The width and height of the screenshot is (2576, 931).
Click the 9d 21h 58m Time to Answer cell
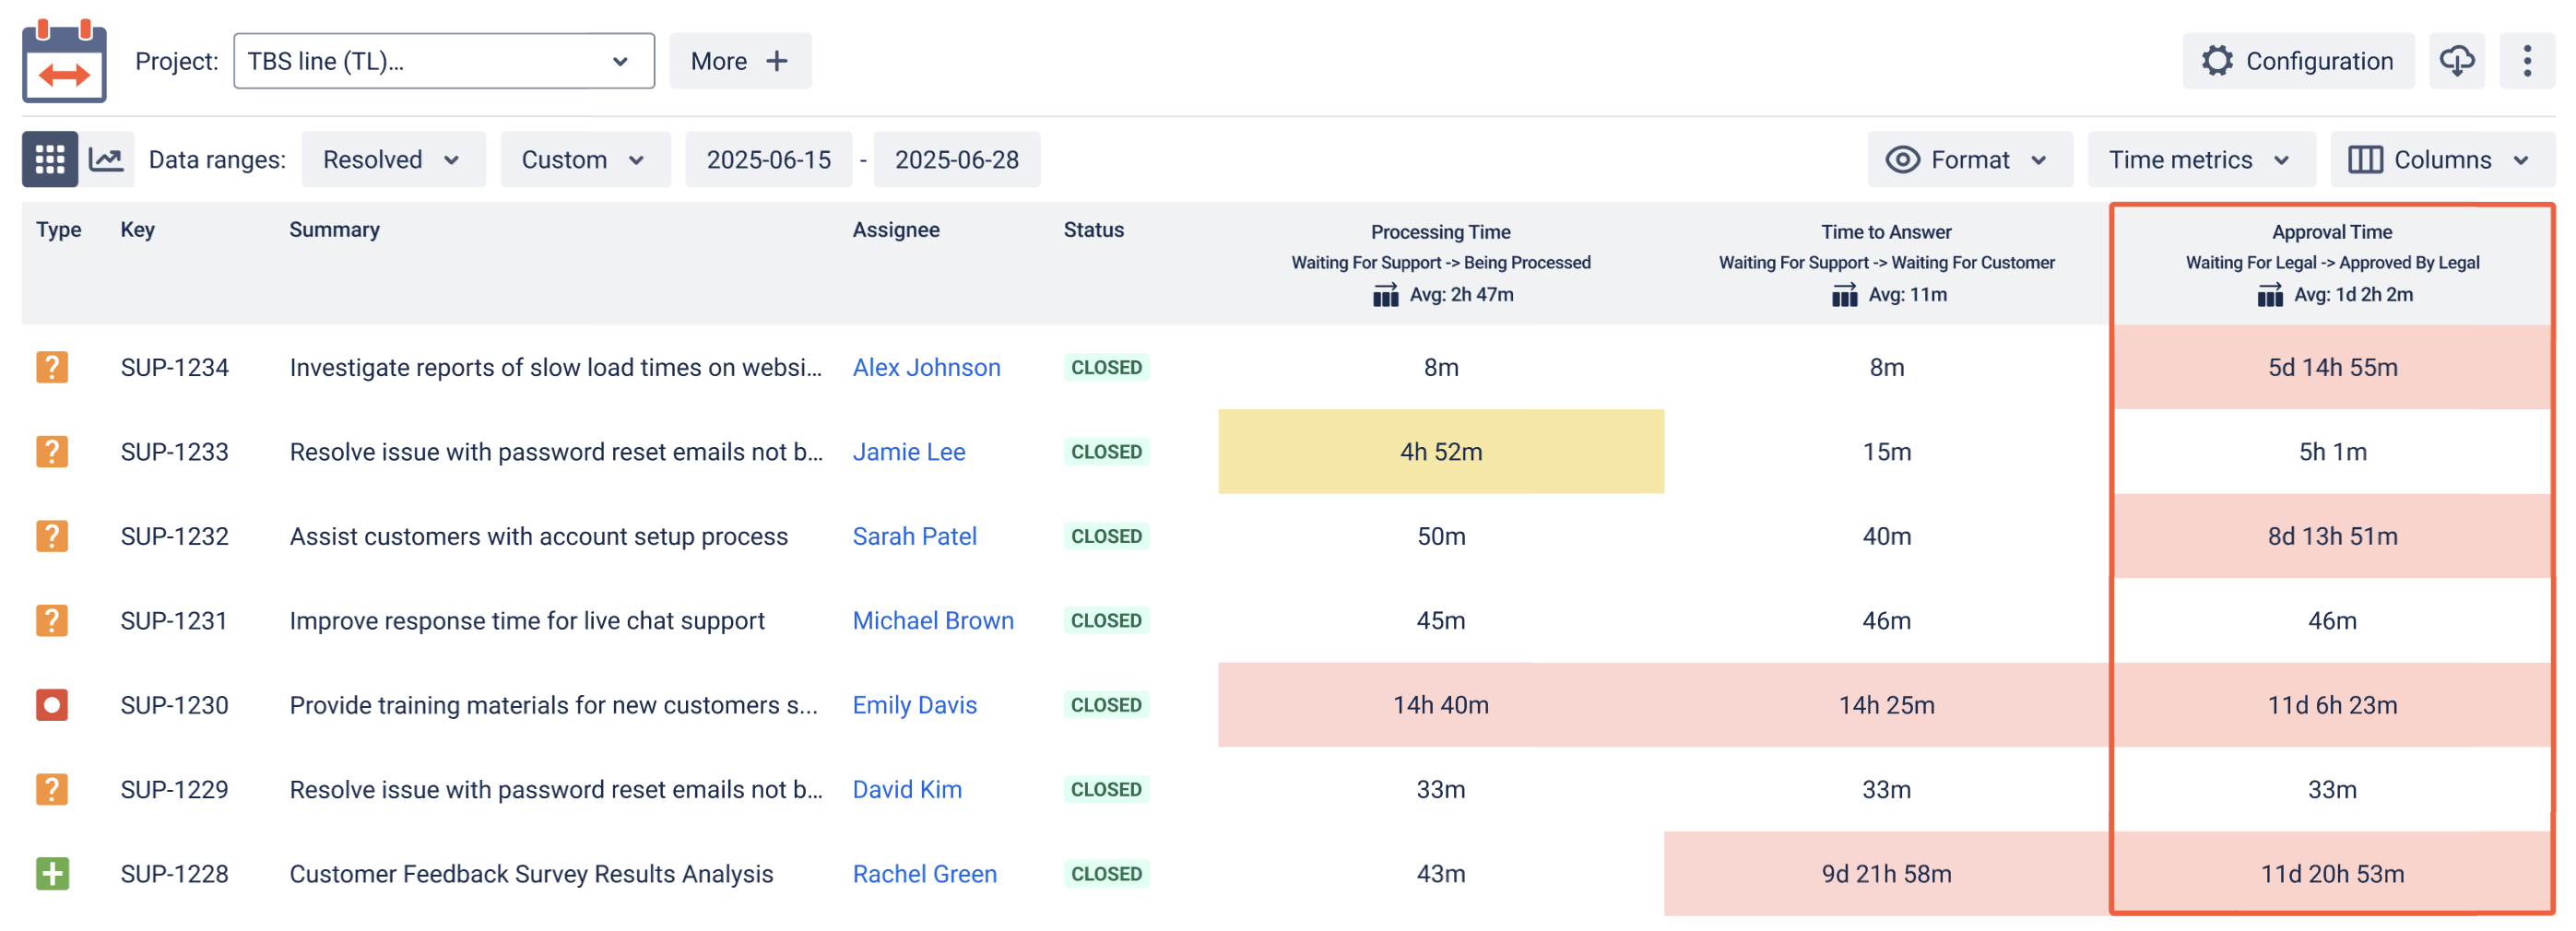pos(1886,874)
